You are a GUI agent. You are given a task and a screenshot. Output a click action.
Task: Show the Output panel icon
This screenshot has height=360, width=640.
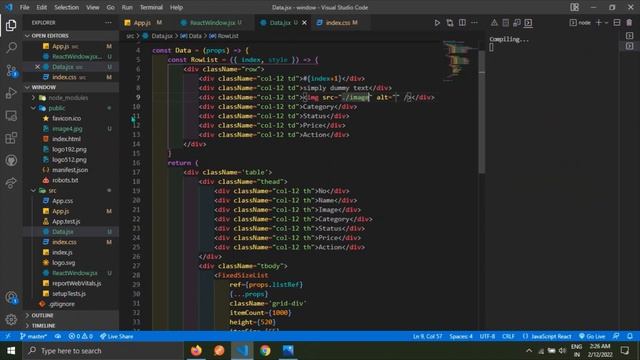tap(505, 23)
